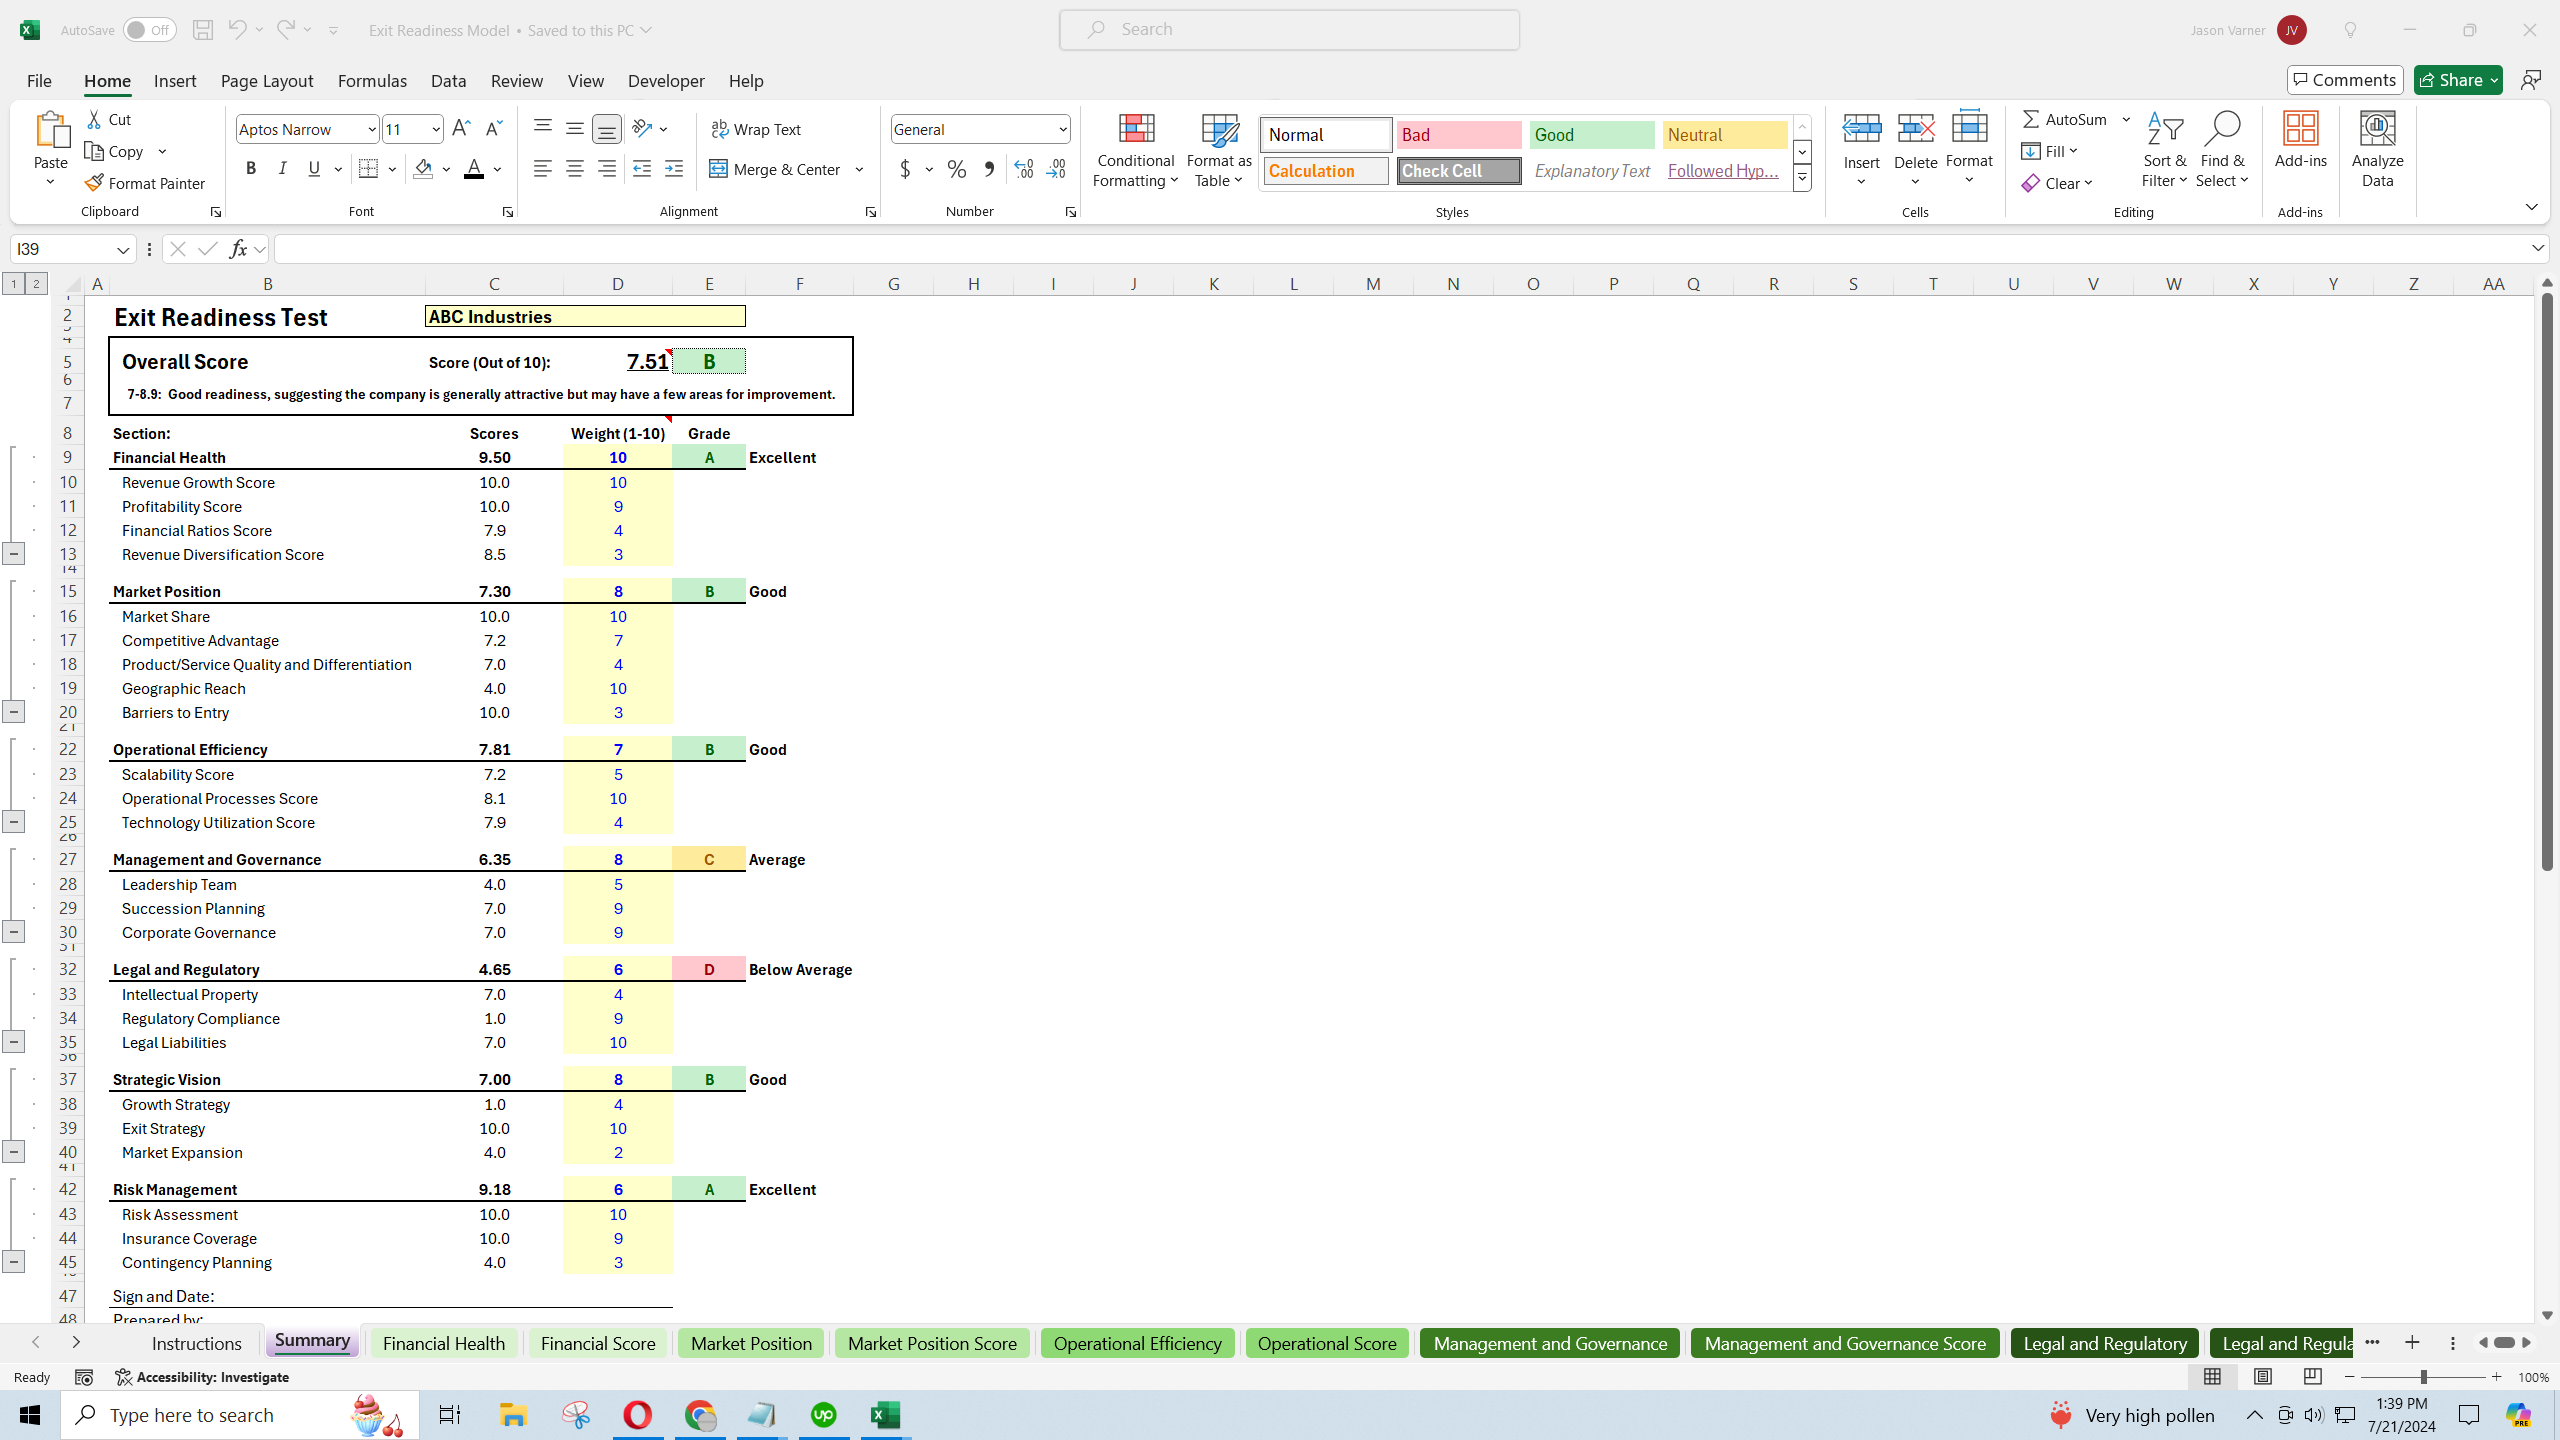Open the General number format dropdown
Image resolution: width=2560 pixels, height=1440 pixels.
coord(1062,129)
